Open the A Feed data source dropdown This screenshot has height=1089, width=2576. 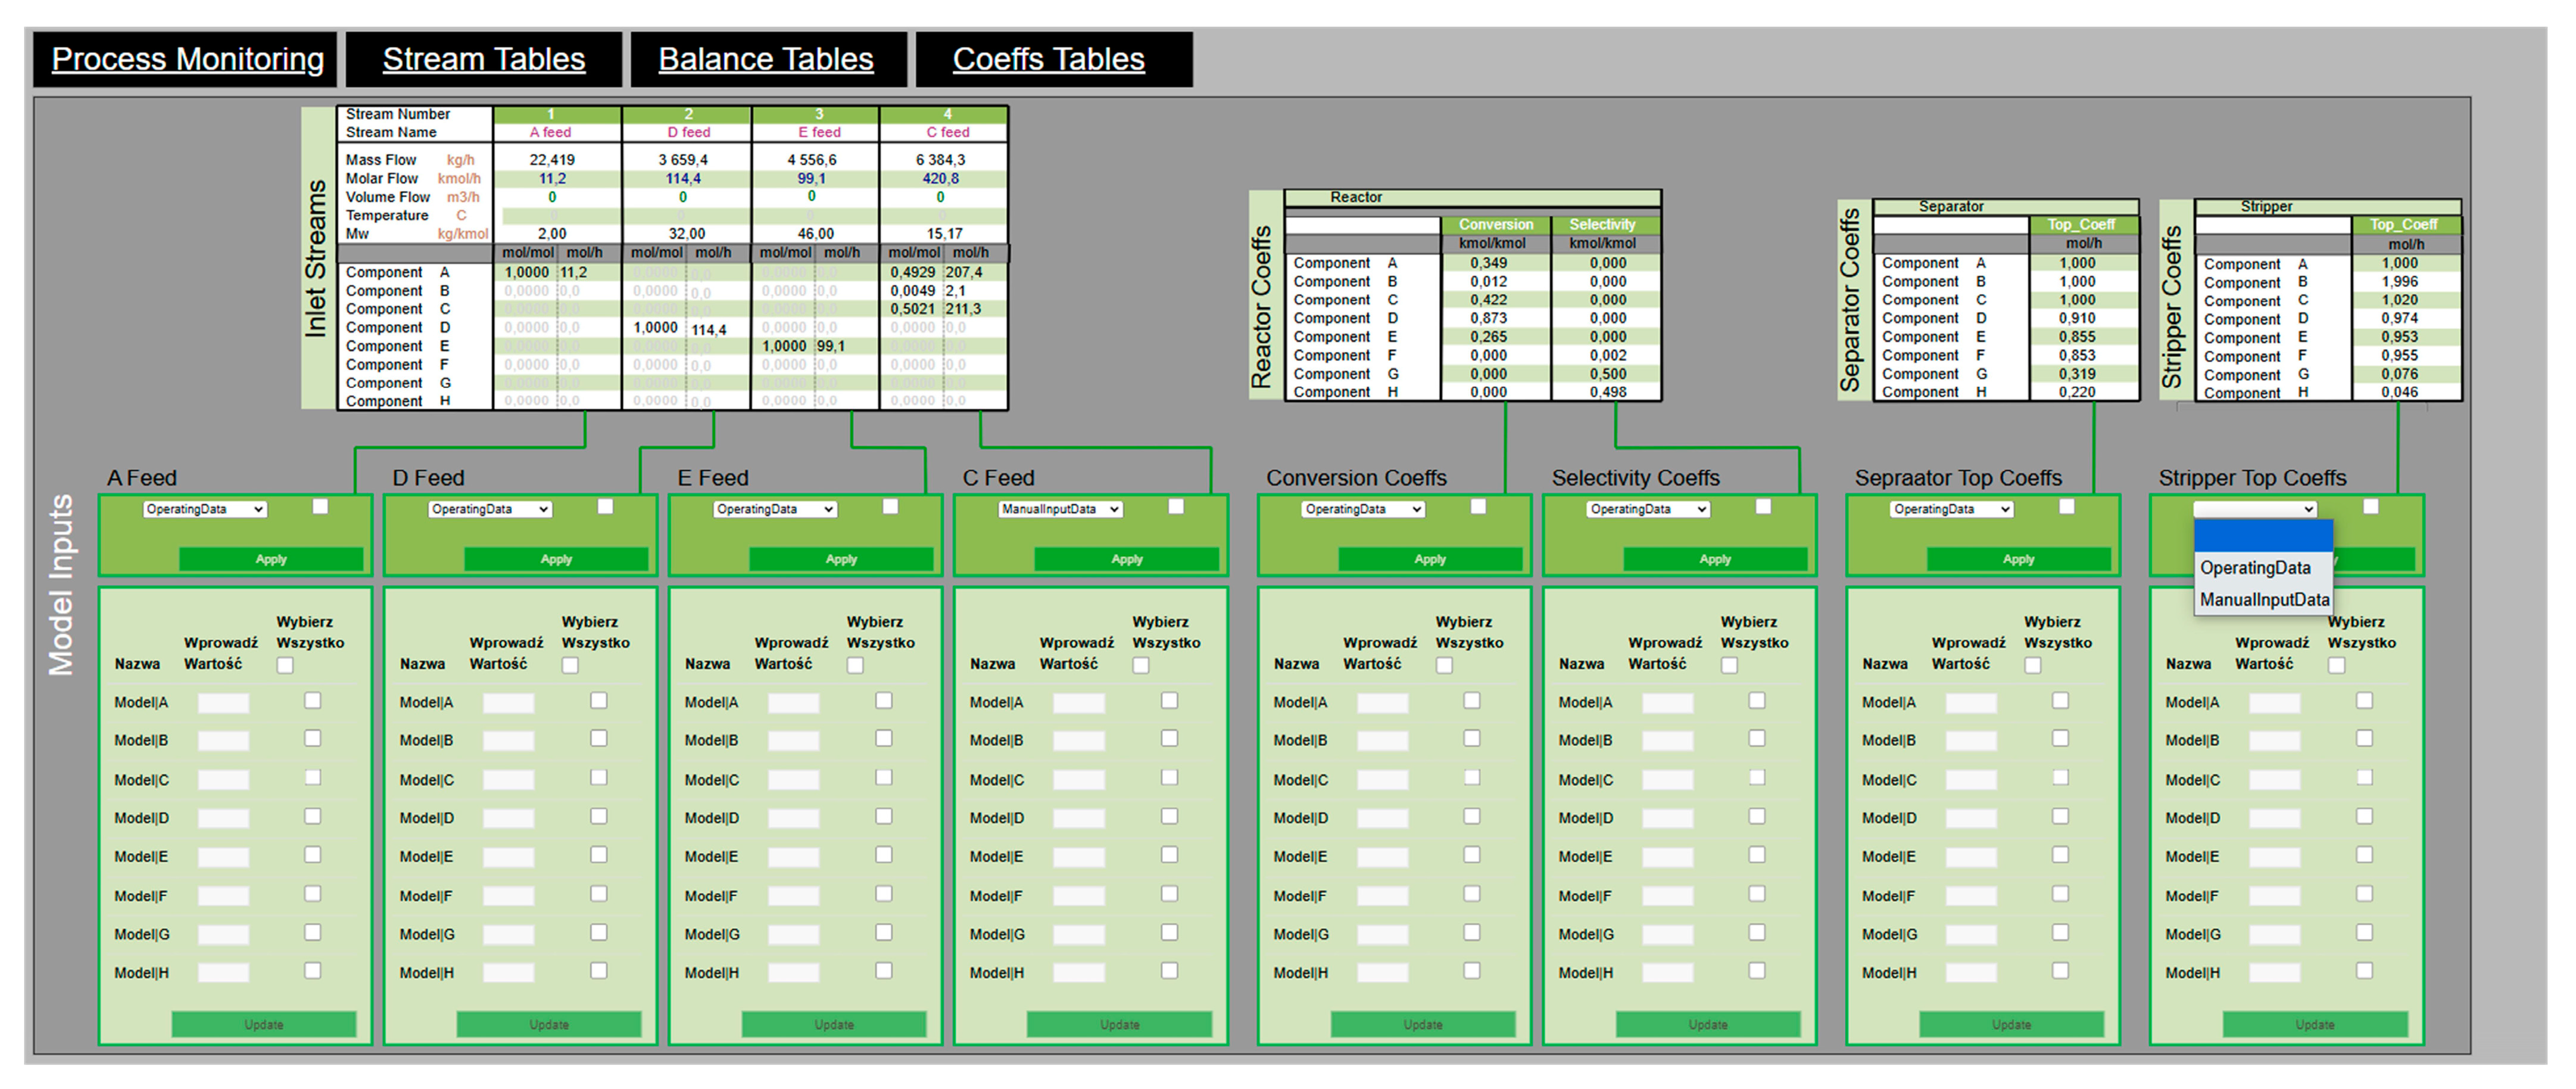click(x=204, y=509)
